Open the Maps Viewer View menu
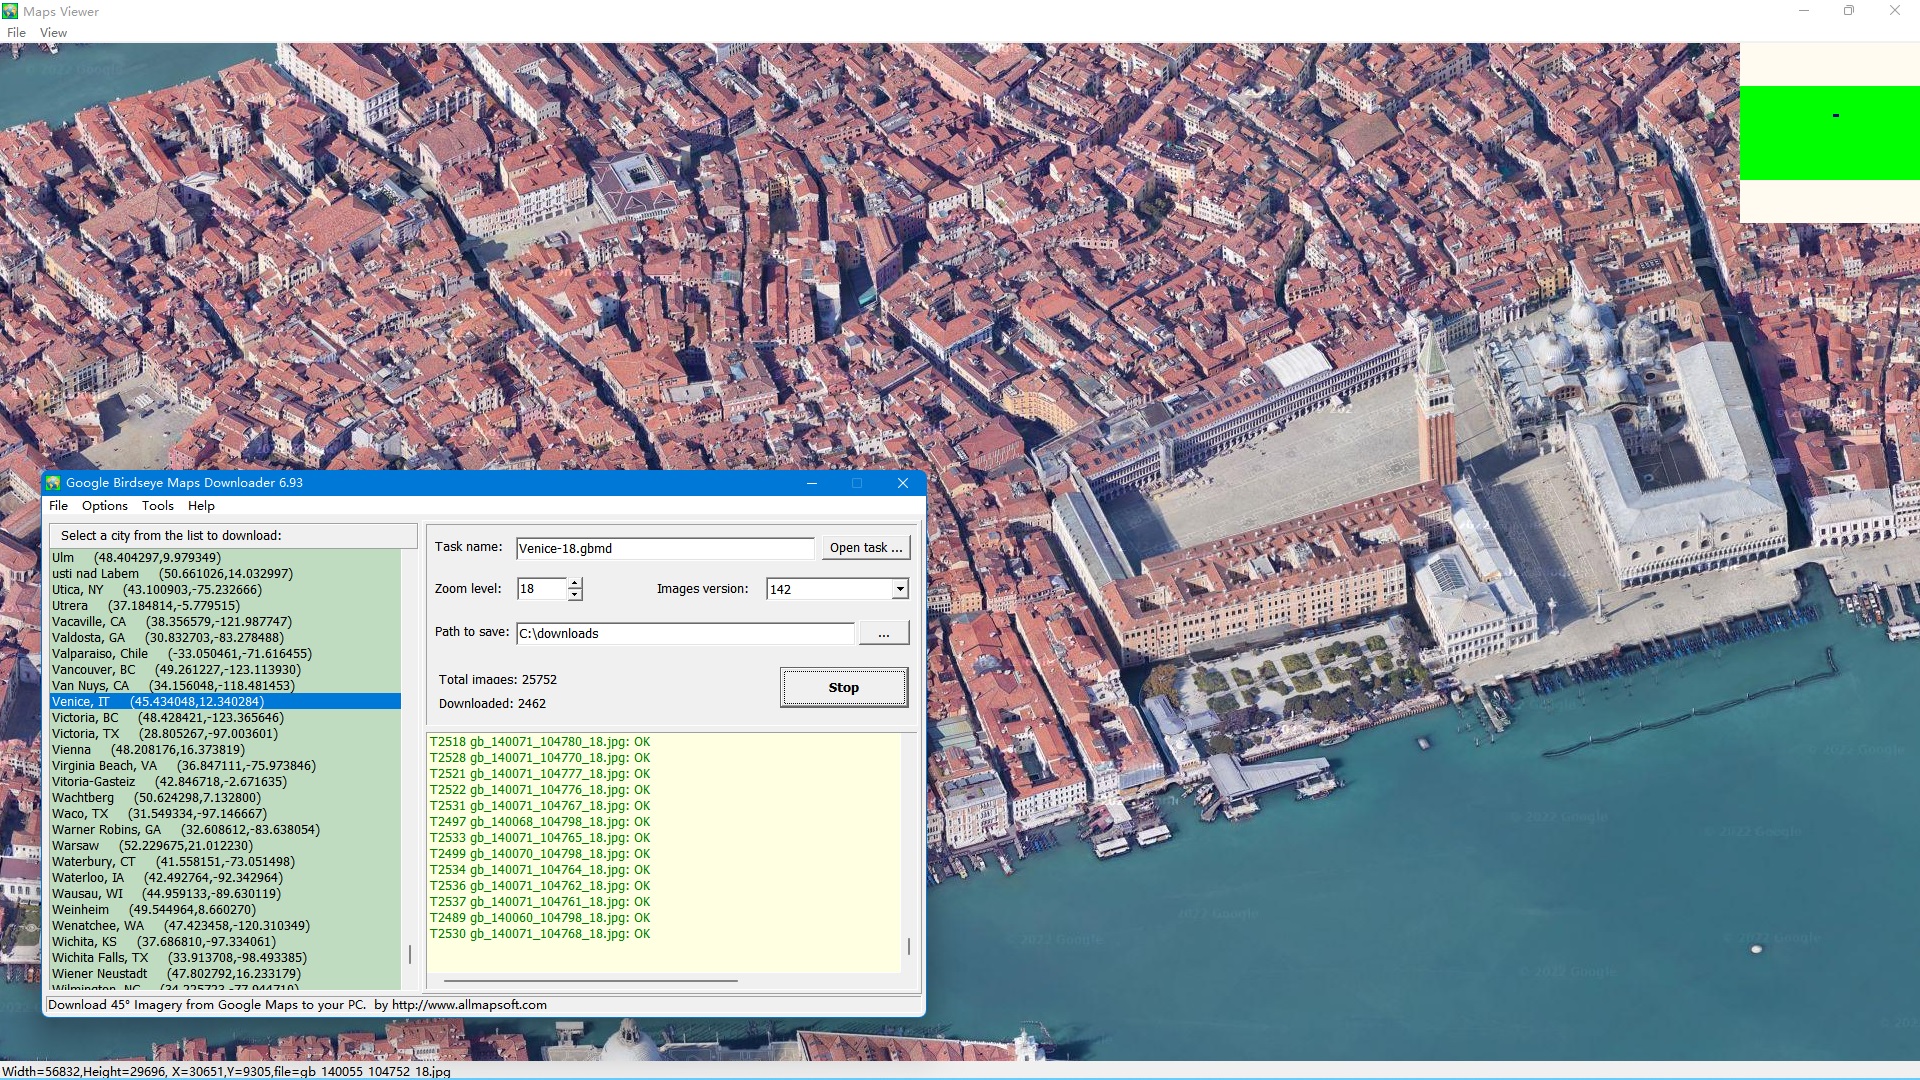 pos(53,32)
